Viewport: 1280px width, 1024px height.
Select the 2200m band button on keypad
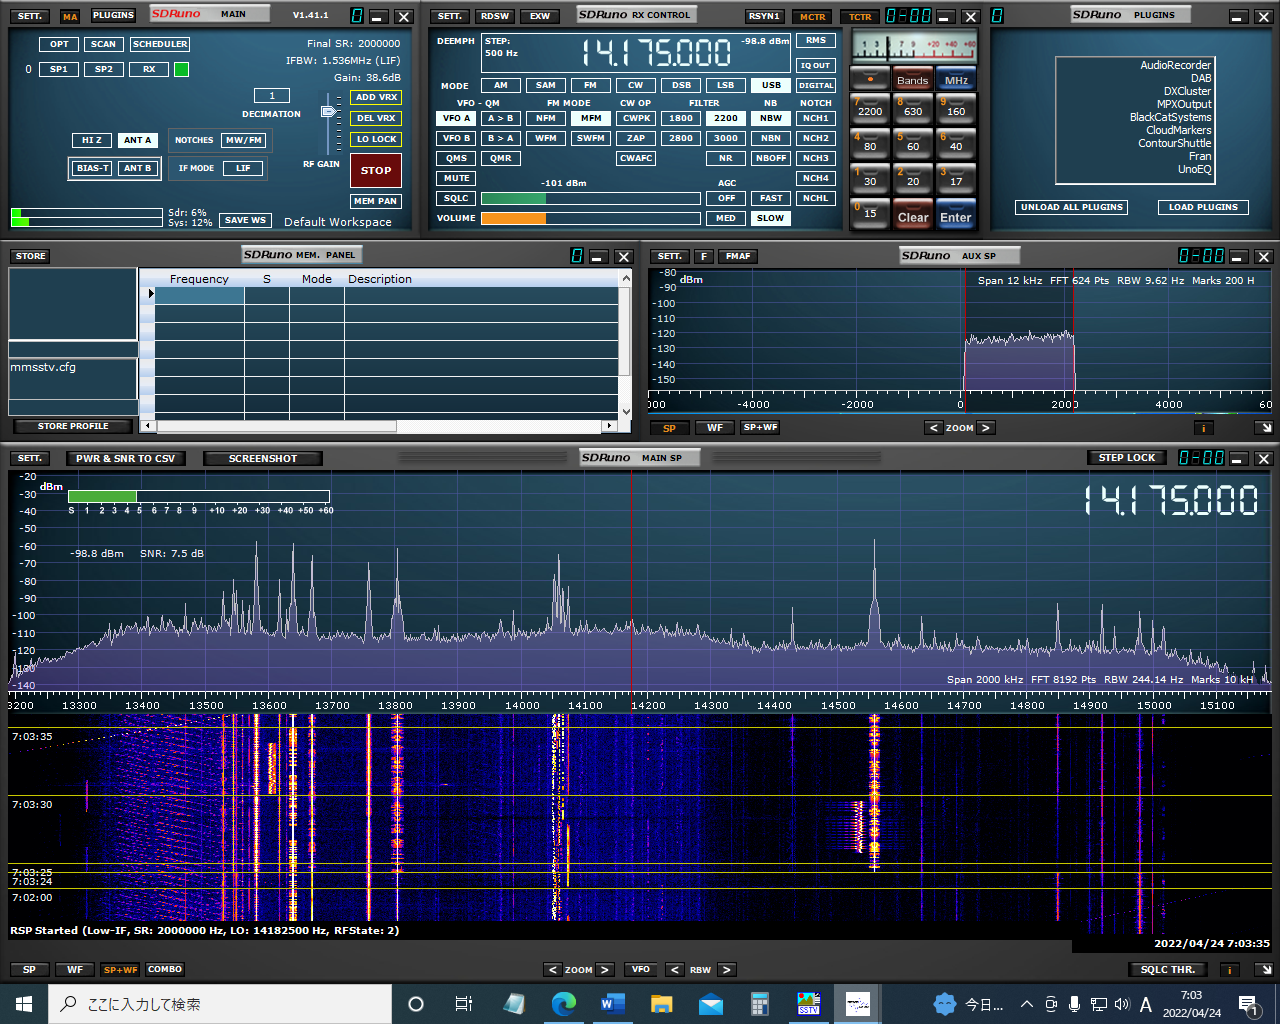click(x=870, y=108)
